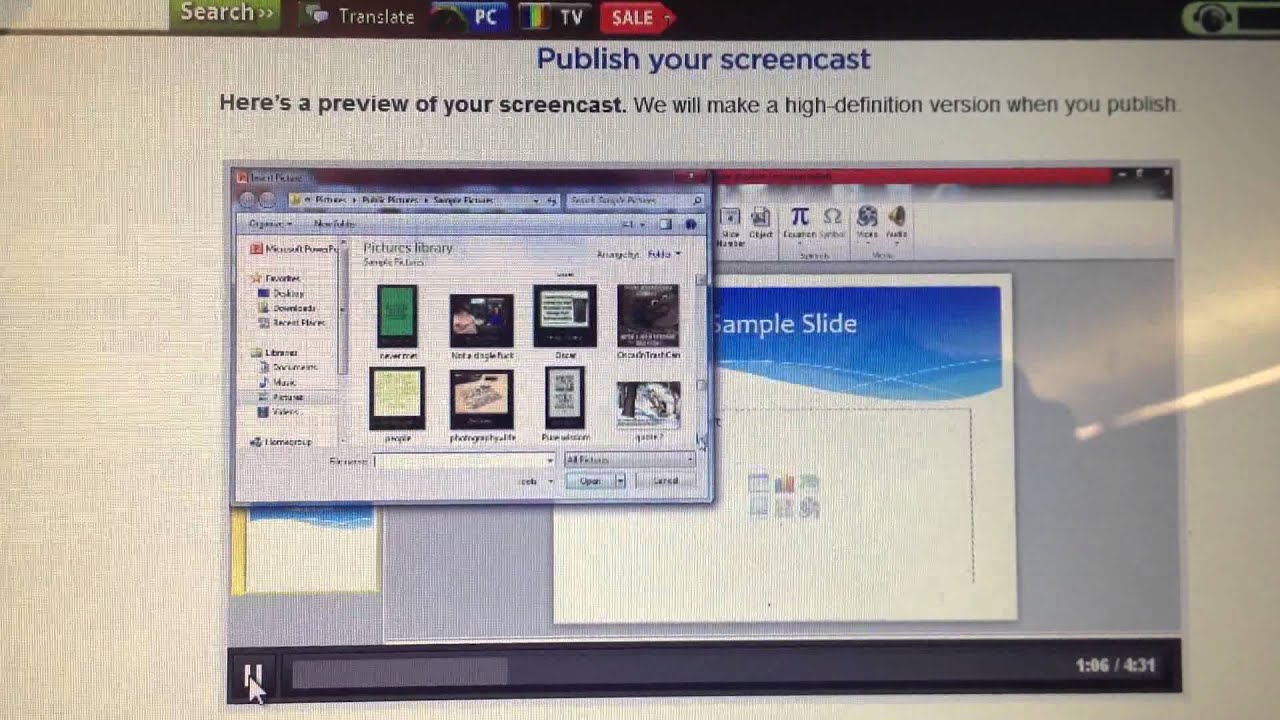Click the red SALE toolbar button
The width and height of the screenshot is (1280, 720).
[637, 17]
